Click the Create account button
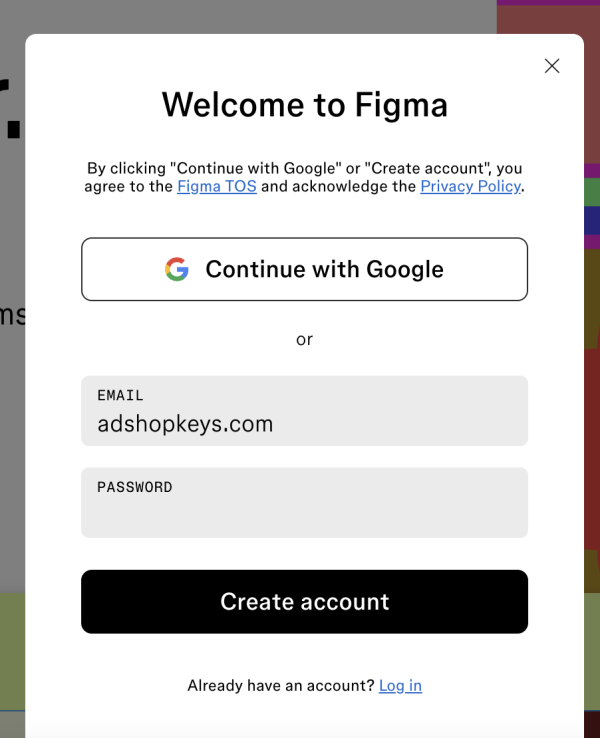600x738 pixels. point(304,602)
